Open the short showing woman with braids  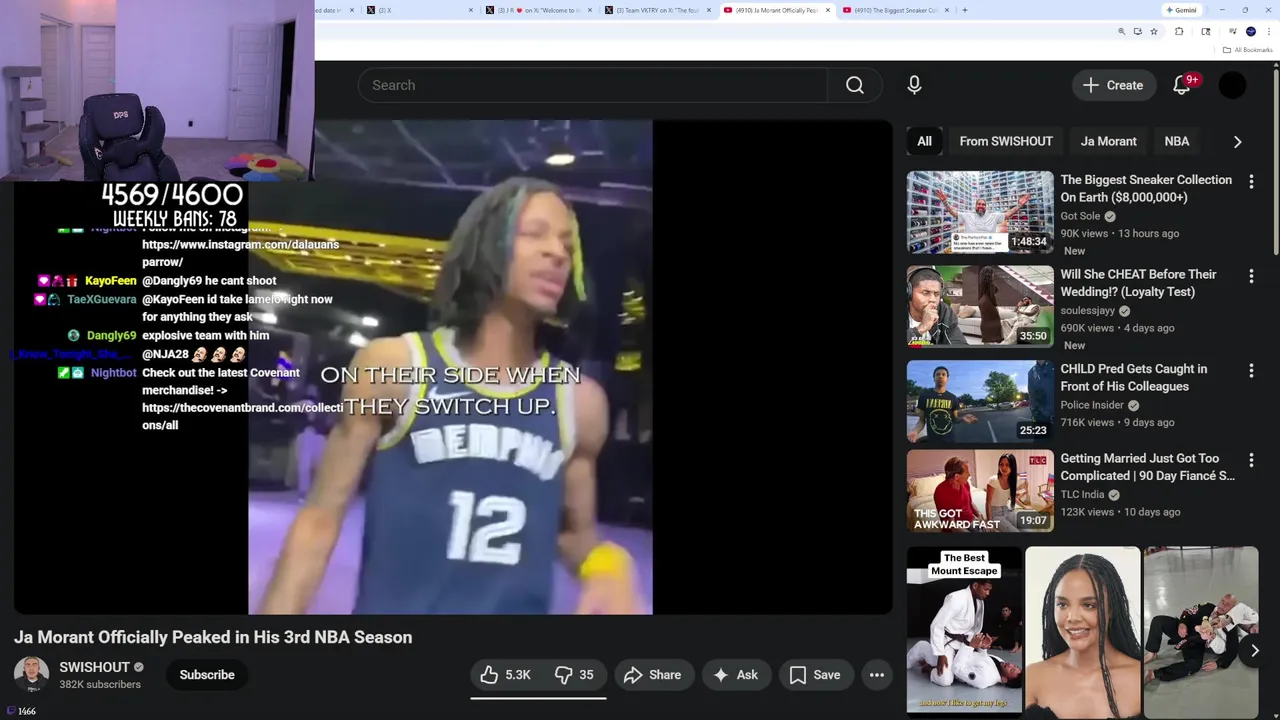[1082, 630]
